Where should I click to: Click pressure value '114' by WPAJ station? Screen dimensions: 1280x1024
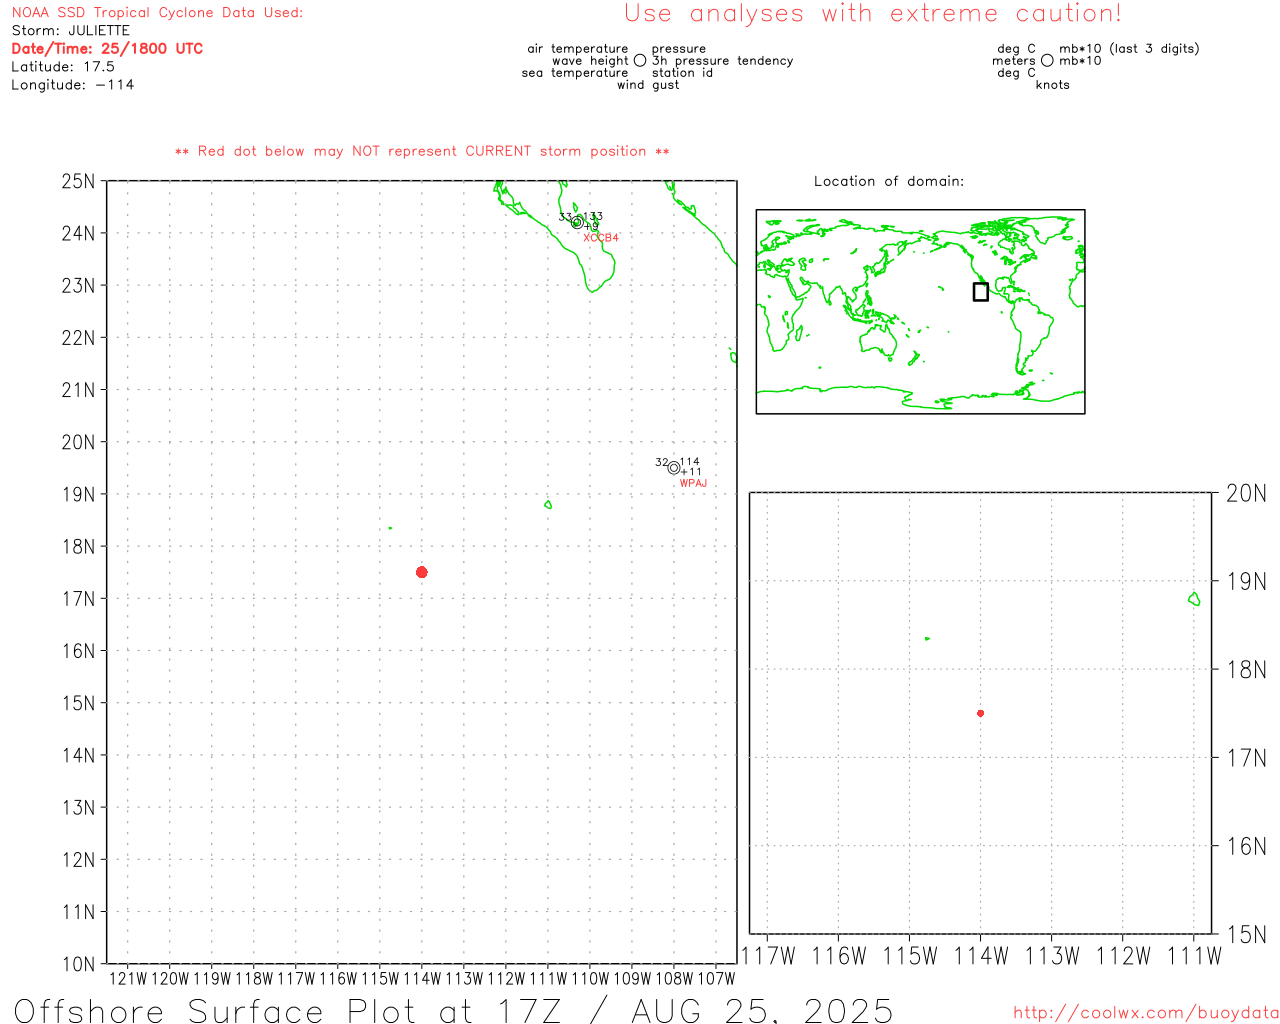[690, 462]
